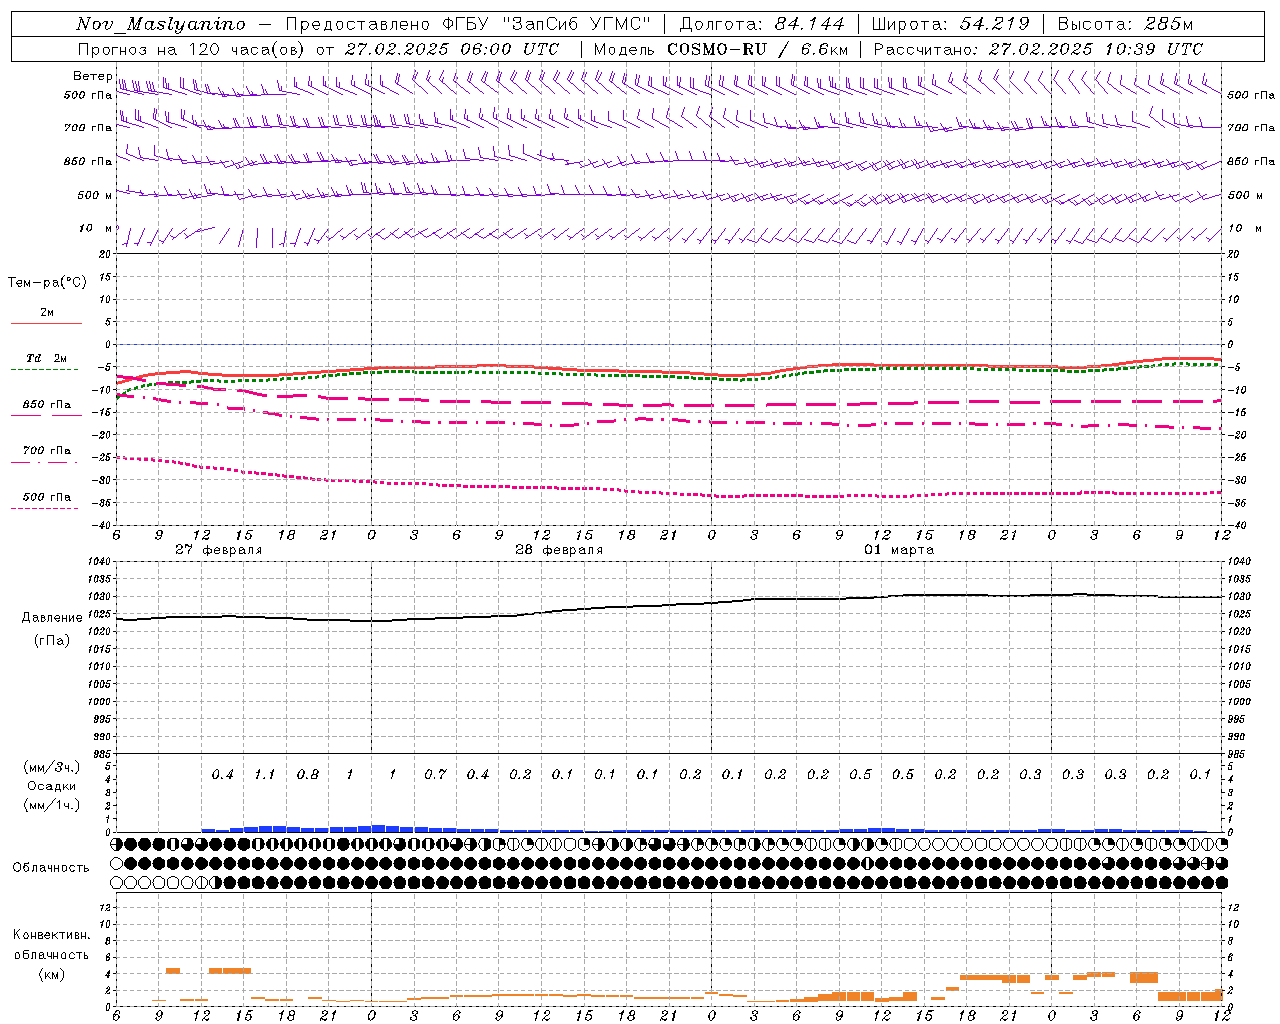
Task: Click the 'Долгота: 84.144' longitude value
Action: tap(762, 24)
